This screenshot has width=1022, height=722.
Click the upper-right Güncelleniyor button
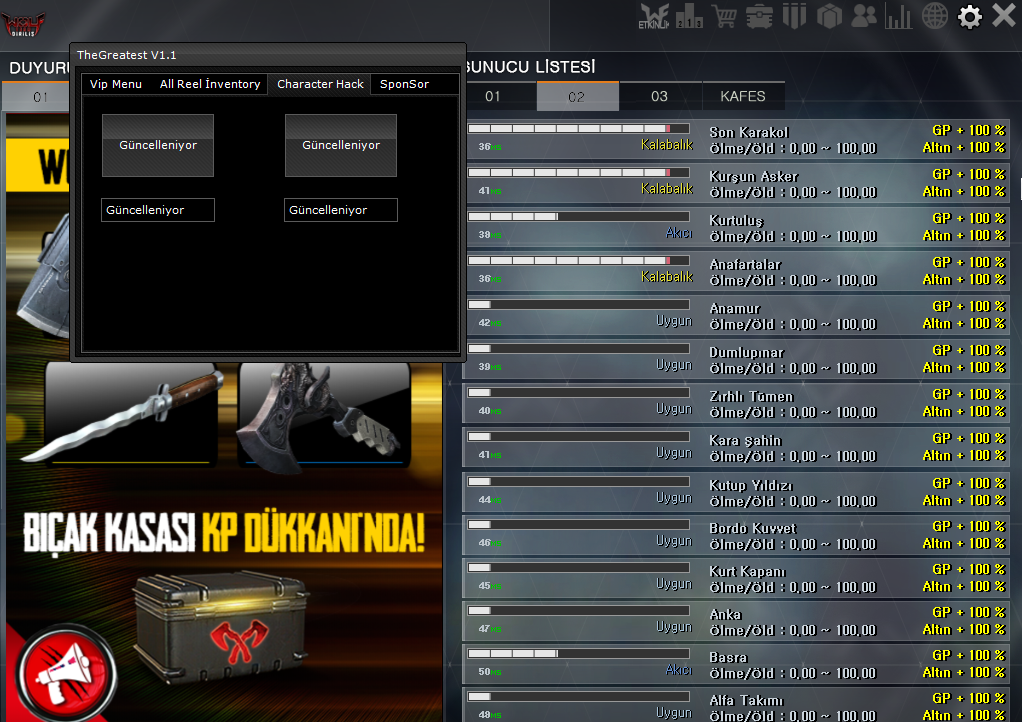(341, 145)
